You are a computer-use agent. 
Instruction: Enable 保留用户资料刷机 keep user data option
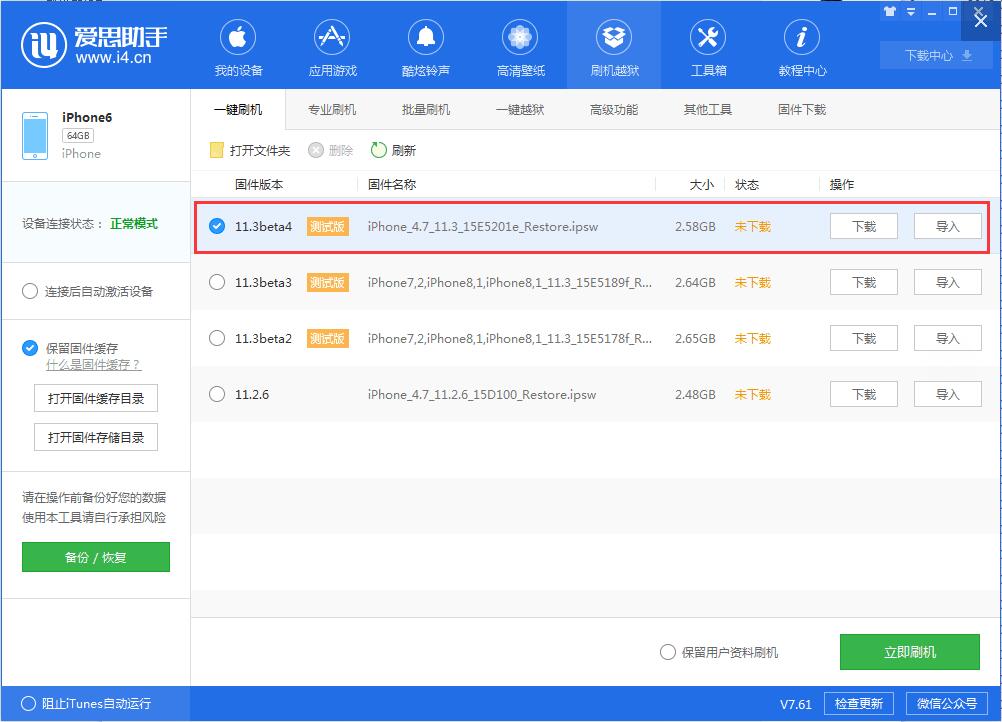(667, 651)
